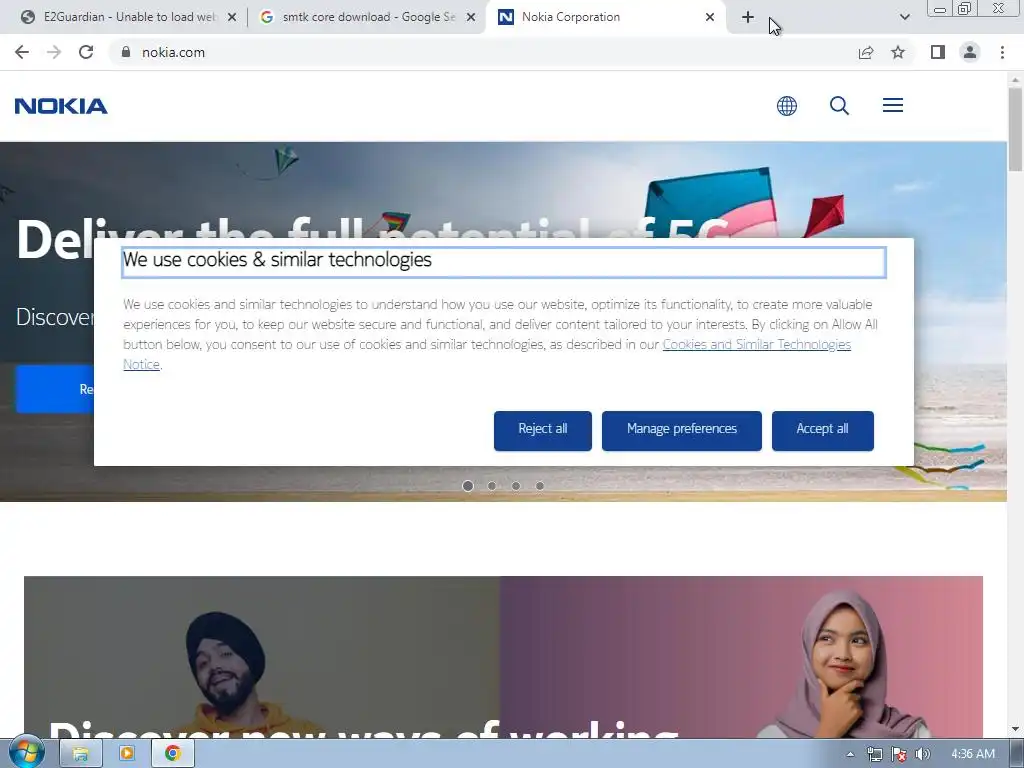
Task: Select second carousel dot indicator
Action: (492, 486)
